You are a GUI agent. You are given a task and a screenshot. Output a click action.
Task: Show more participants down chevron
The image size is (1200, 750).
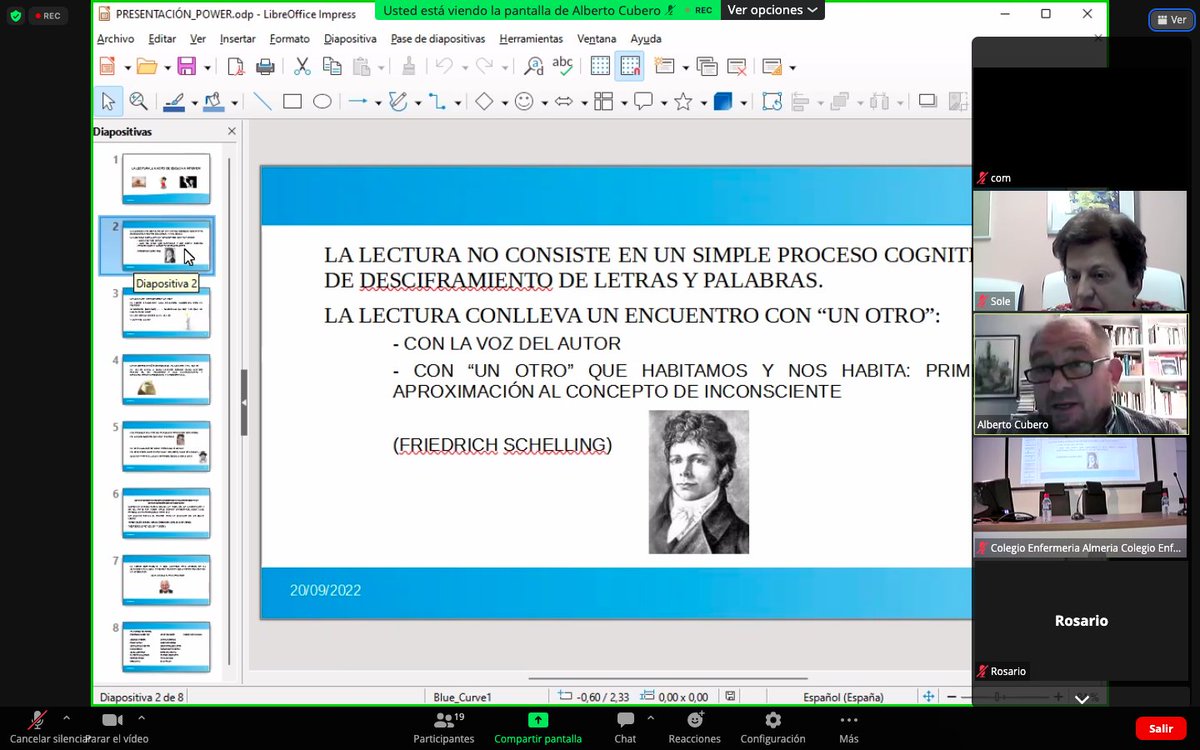click(1082, 700)
